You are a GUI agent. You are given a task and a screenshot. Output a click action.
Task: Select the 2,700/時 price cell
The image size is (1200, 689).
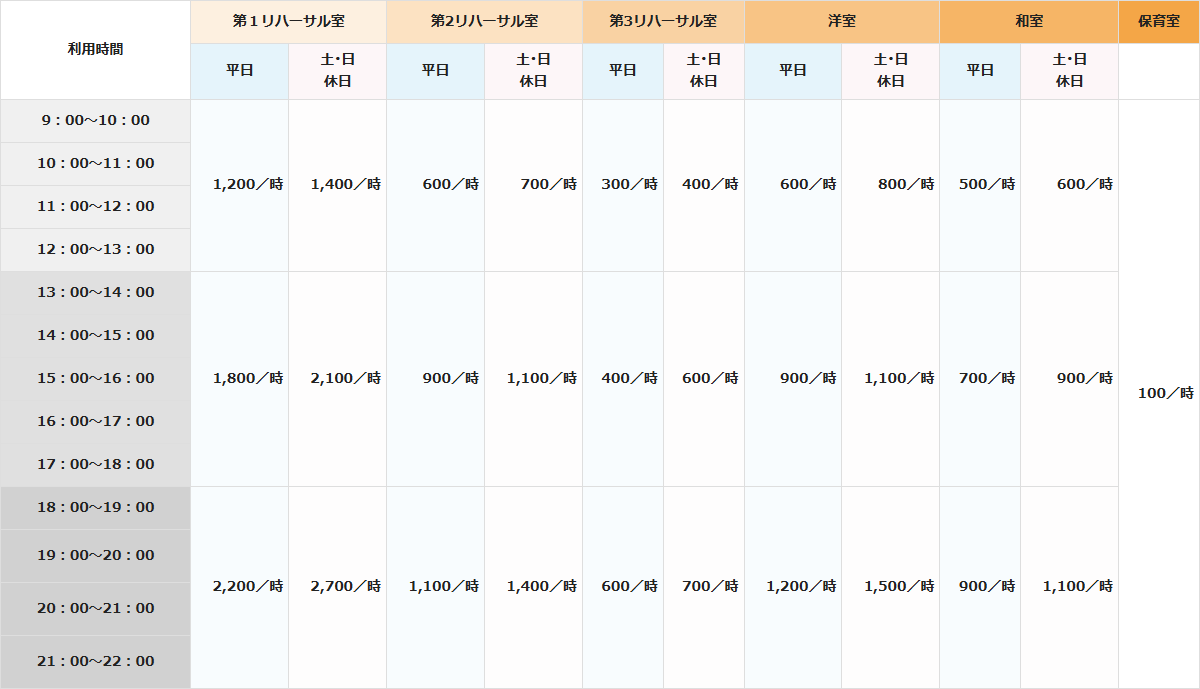[x=345, y=586]
